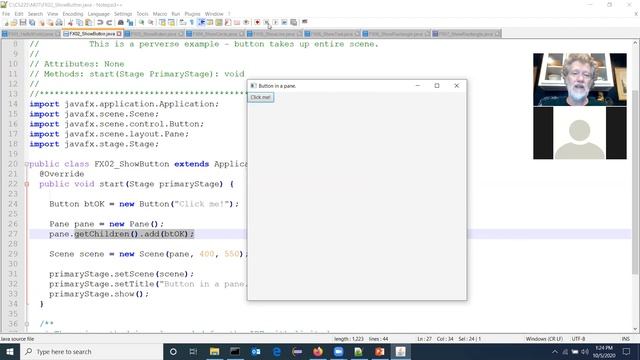
Task: Open the Edit menu
Action: tap(19, 14)
